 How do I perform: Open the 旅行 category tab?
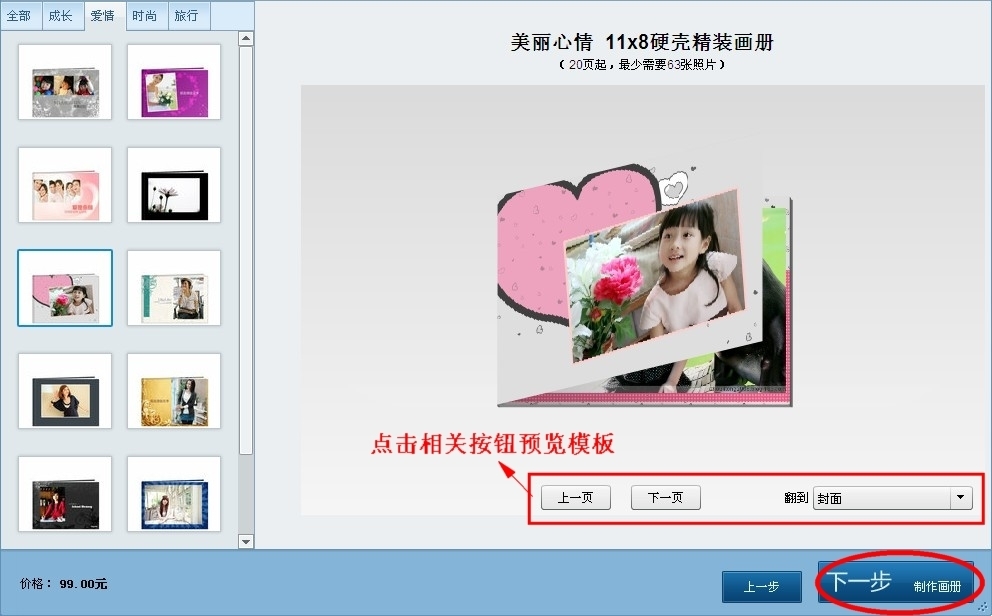187,16
